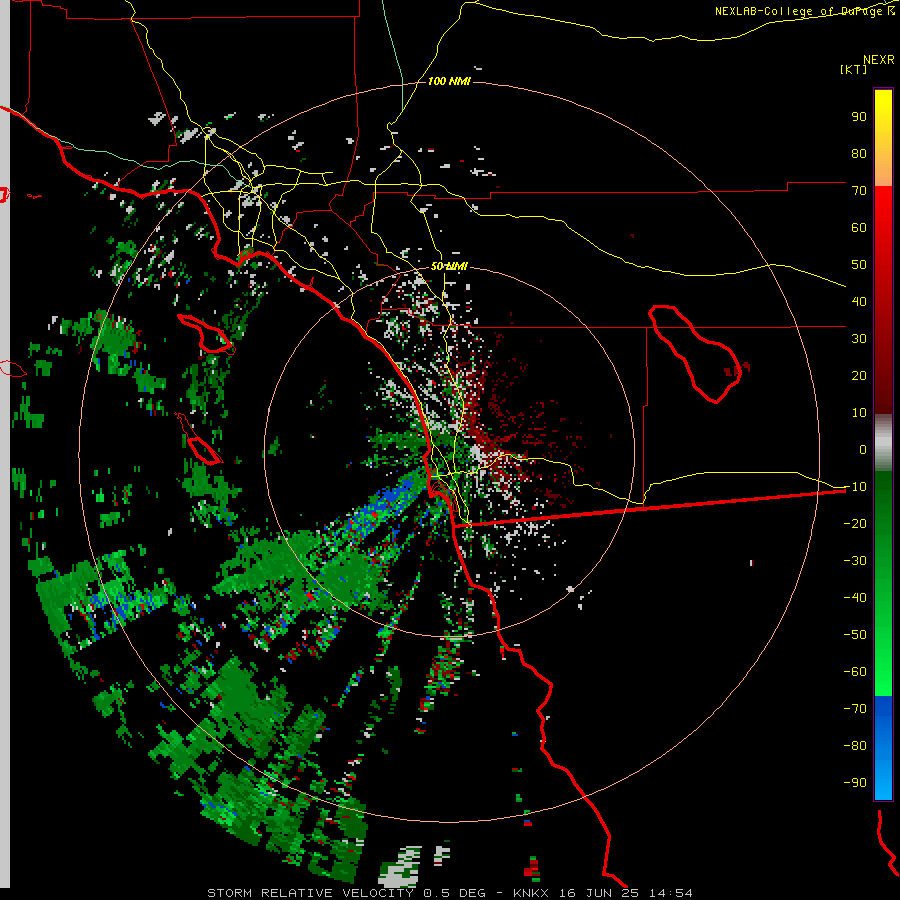Click the -50 value on the velocity scale

(855, 634)
